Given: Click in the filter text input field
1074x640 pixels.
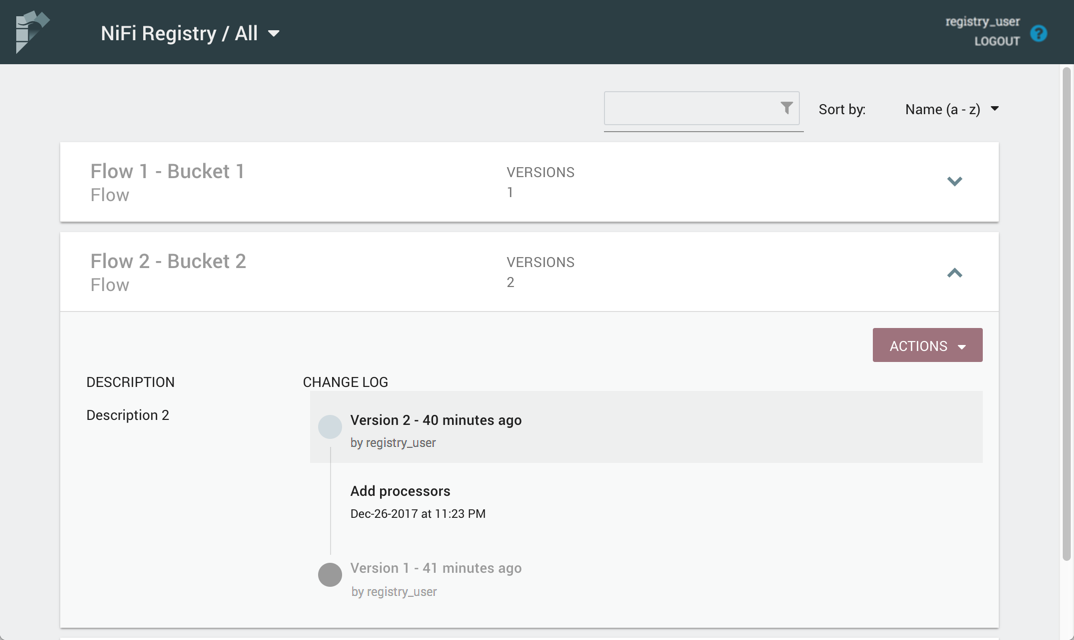Looking at the screenshot, I should tap(690, 108).
